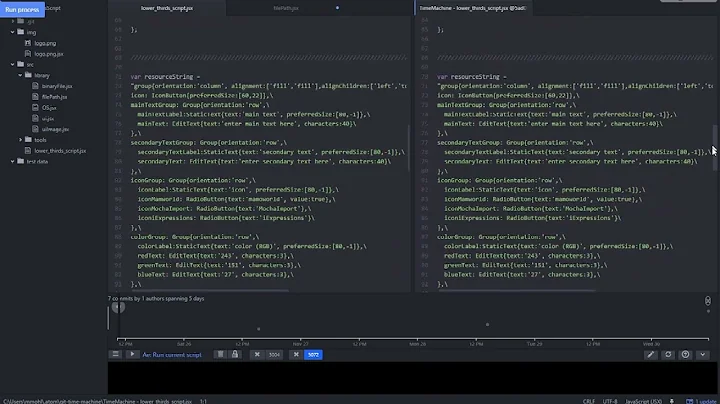720x404 pixels.
Task: Open filePath.jsx in the library folder
Action: pos(54,97)
